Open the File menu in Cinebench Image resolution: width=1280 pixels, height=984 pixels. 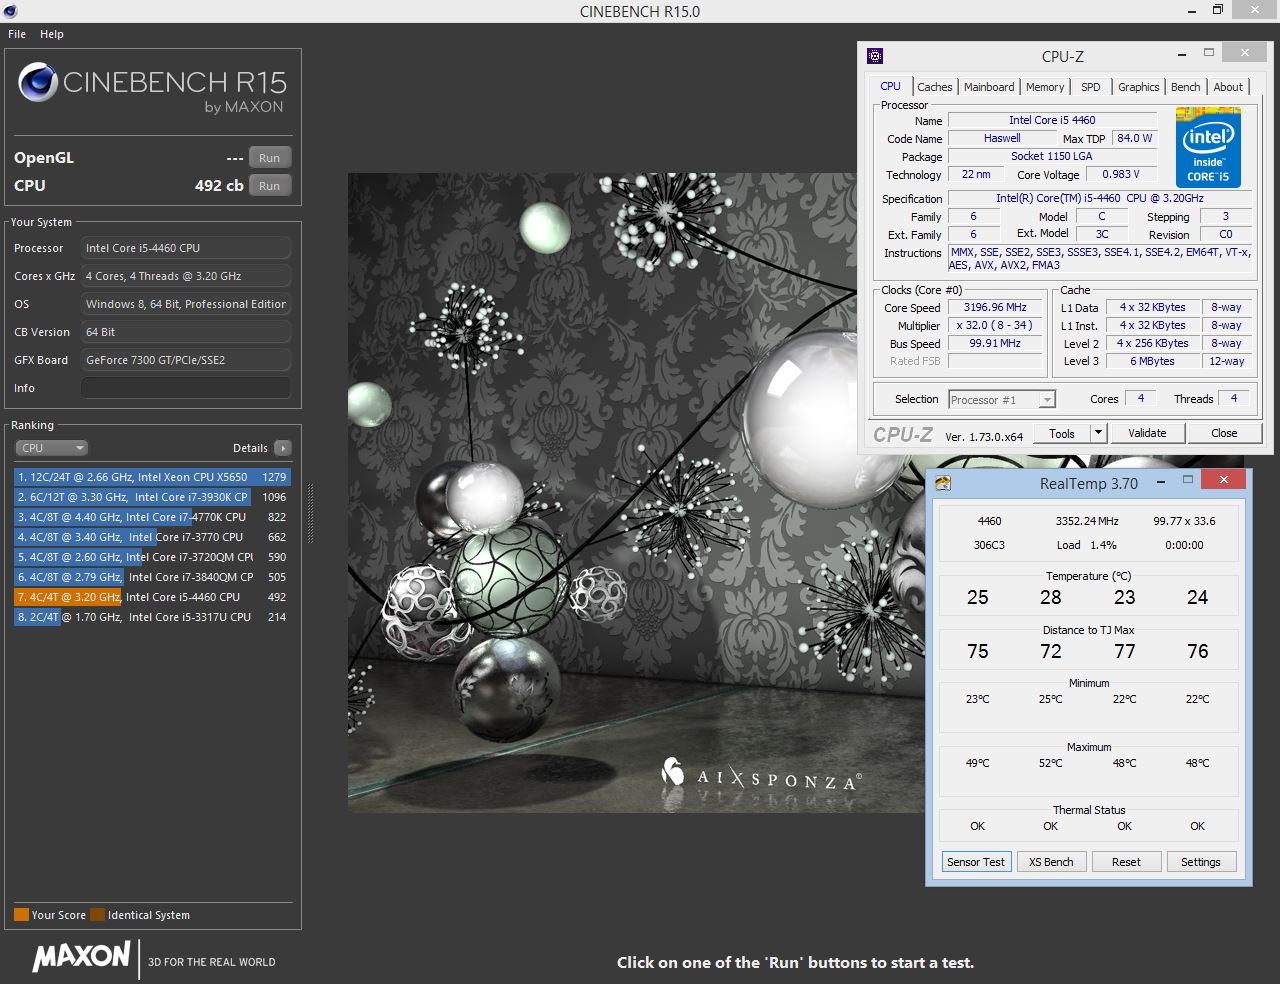point(17,34)
